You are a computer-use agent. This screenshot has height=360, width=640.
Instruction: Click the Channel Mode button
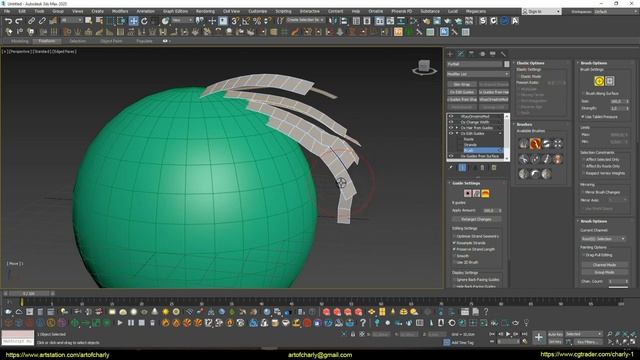point(604,265)
